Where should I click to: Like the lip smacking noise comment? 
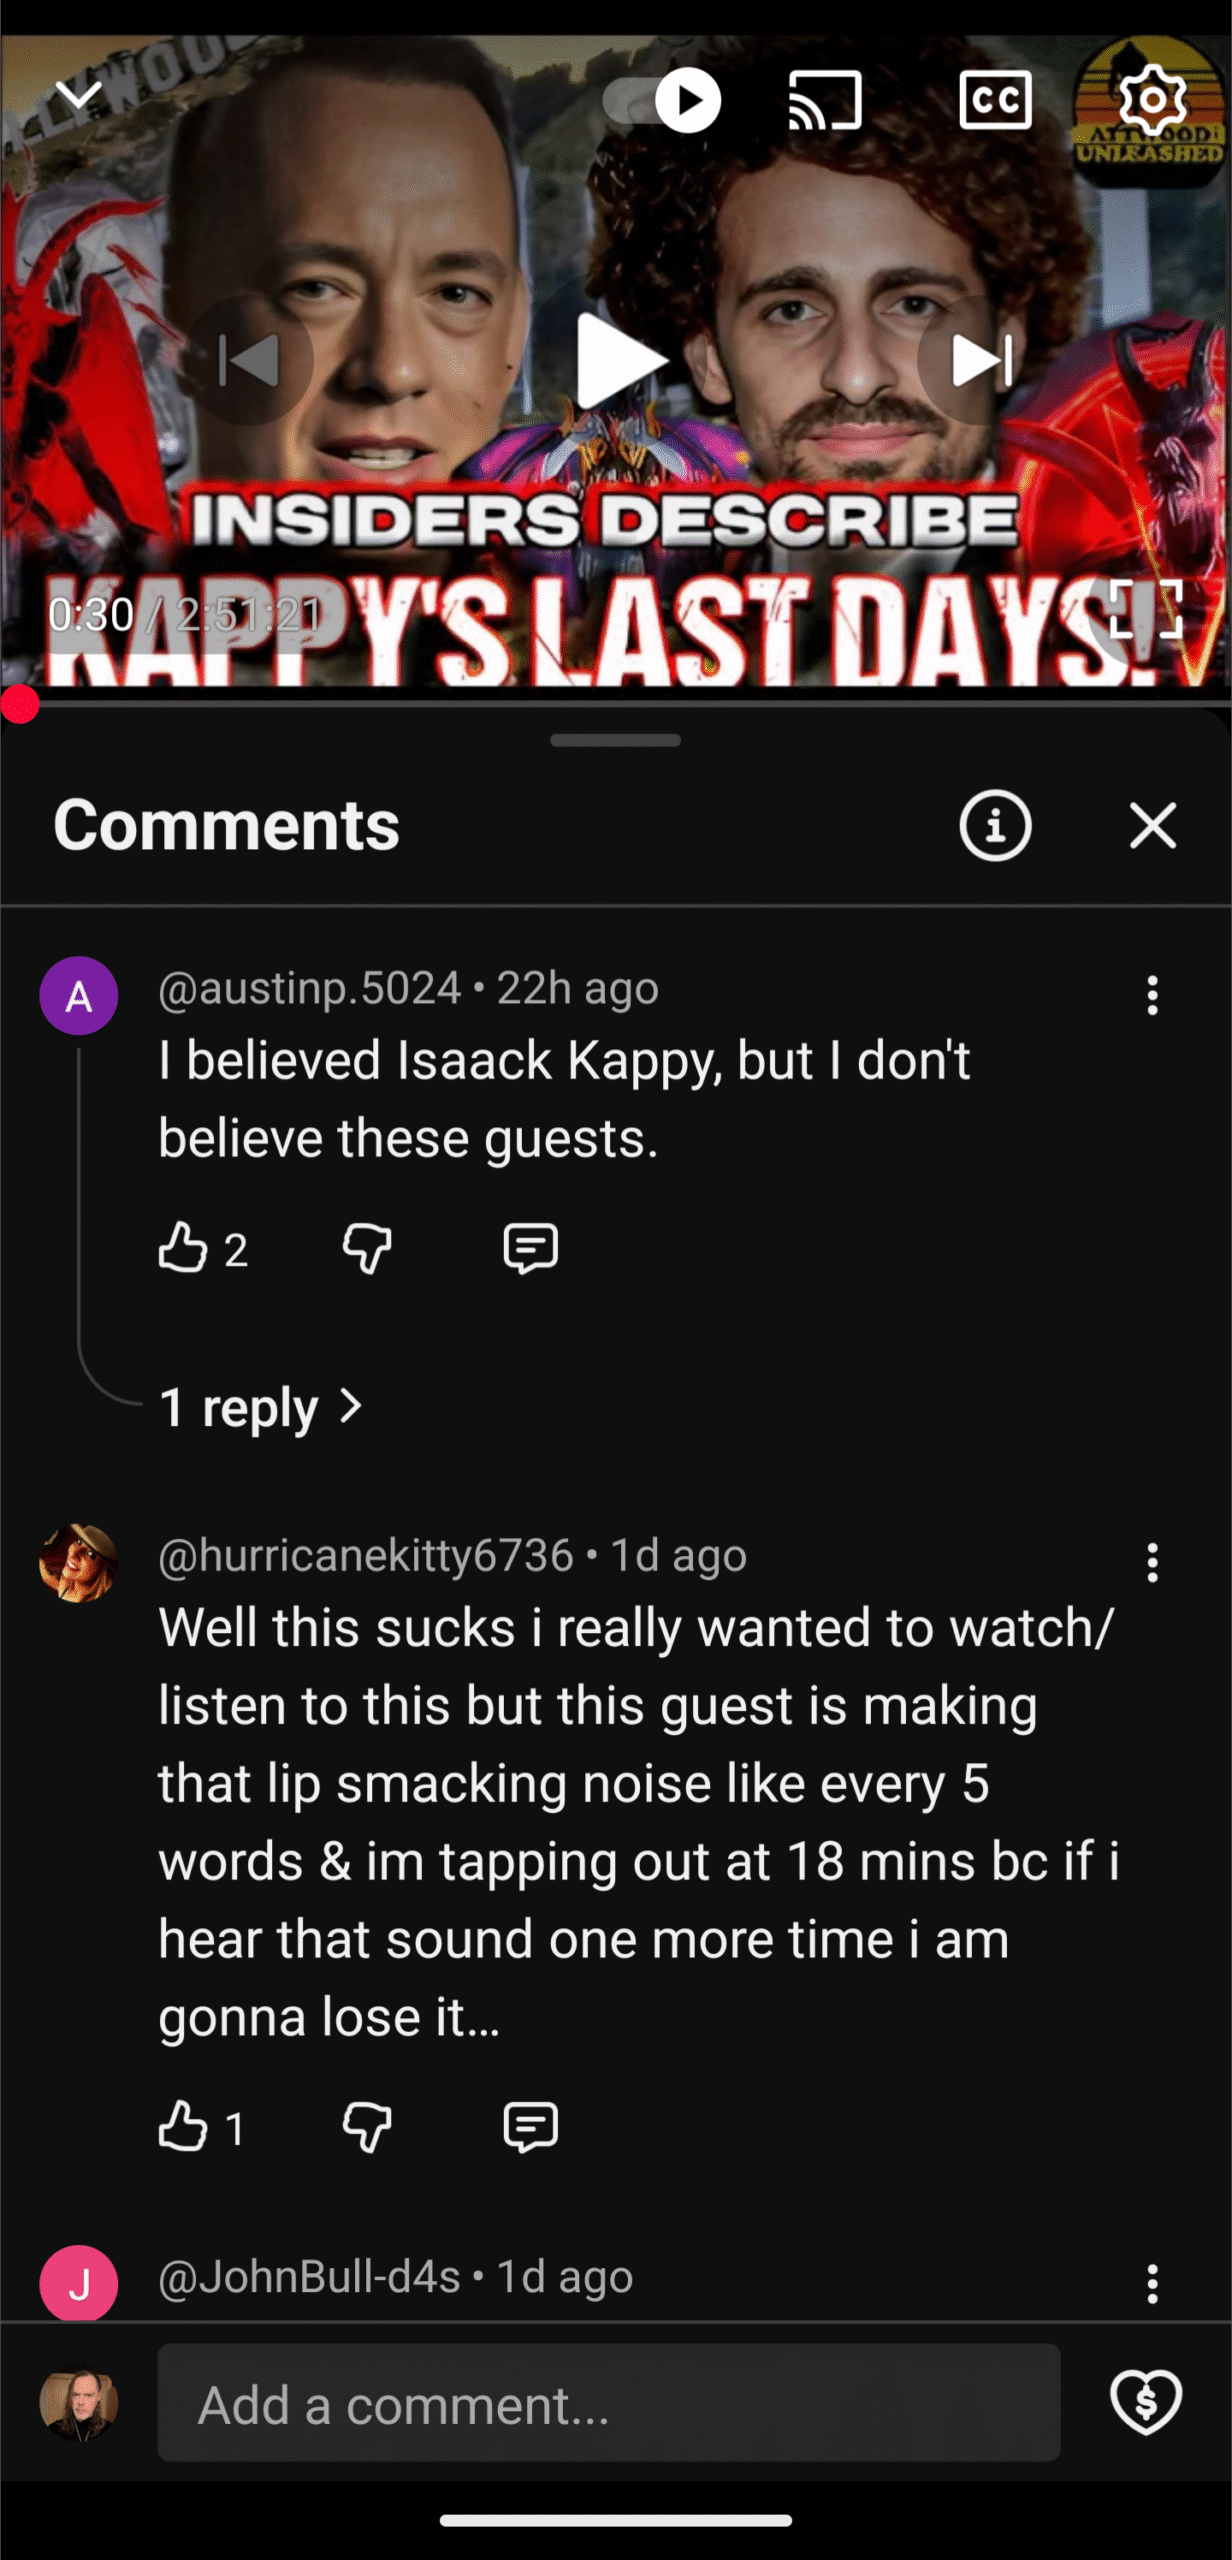(x=183, y=2126)
